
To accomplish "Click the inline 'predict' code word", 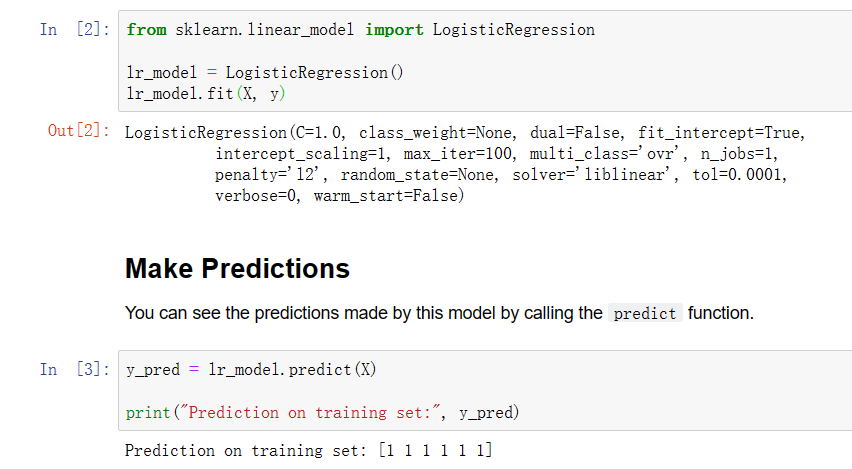I will 645,314.
